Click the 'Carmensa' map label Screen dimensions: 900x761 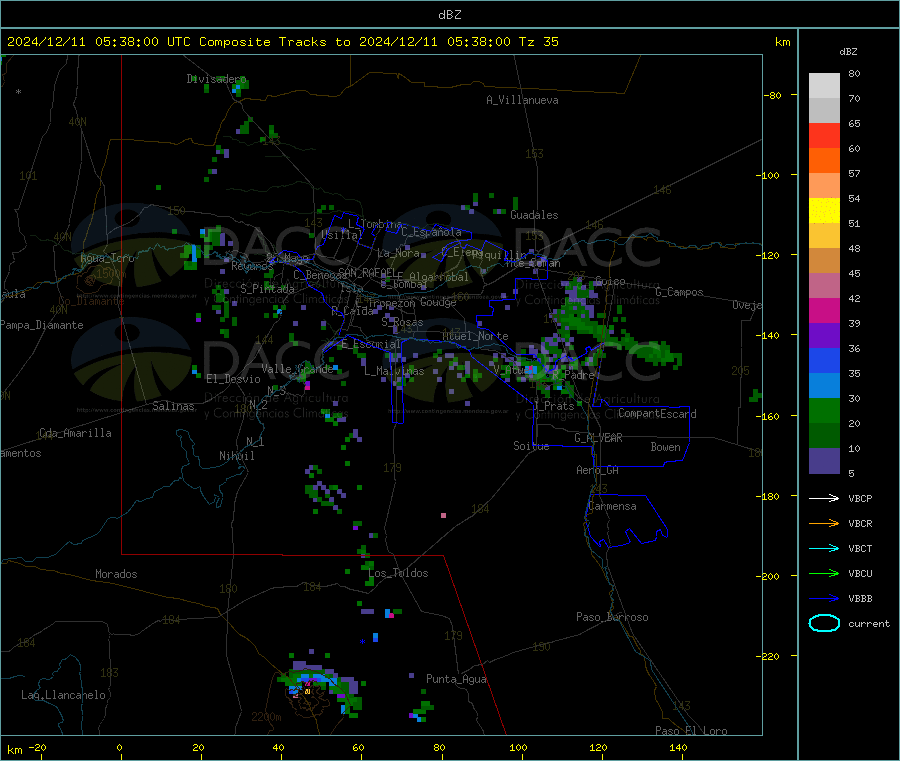pyautogui.click(x=612, y=507)
